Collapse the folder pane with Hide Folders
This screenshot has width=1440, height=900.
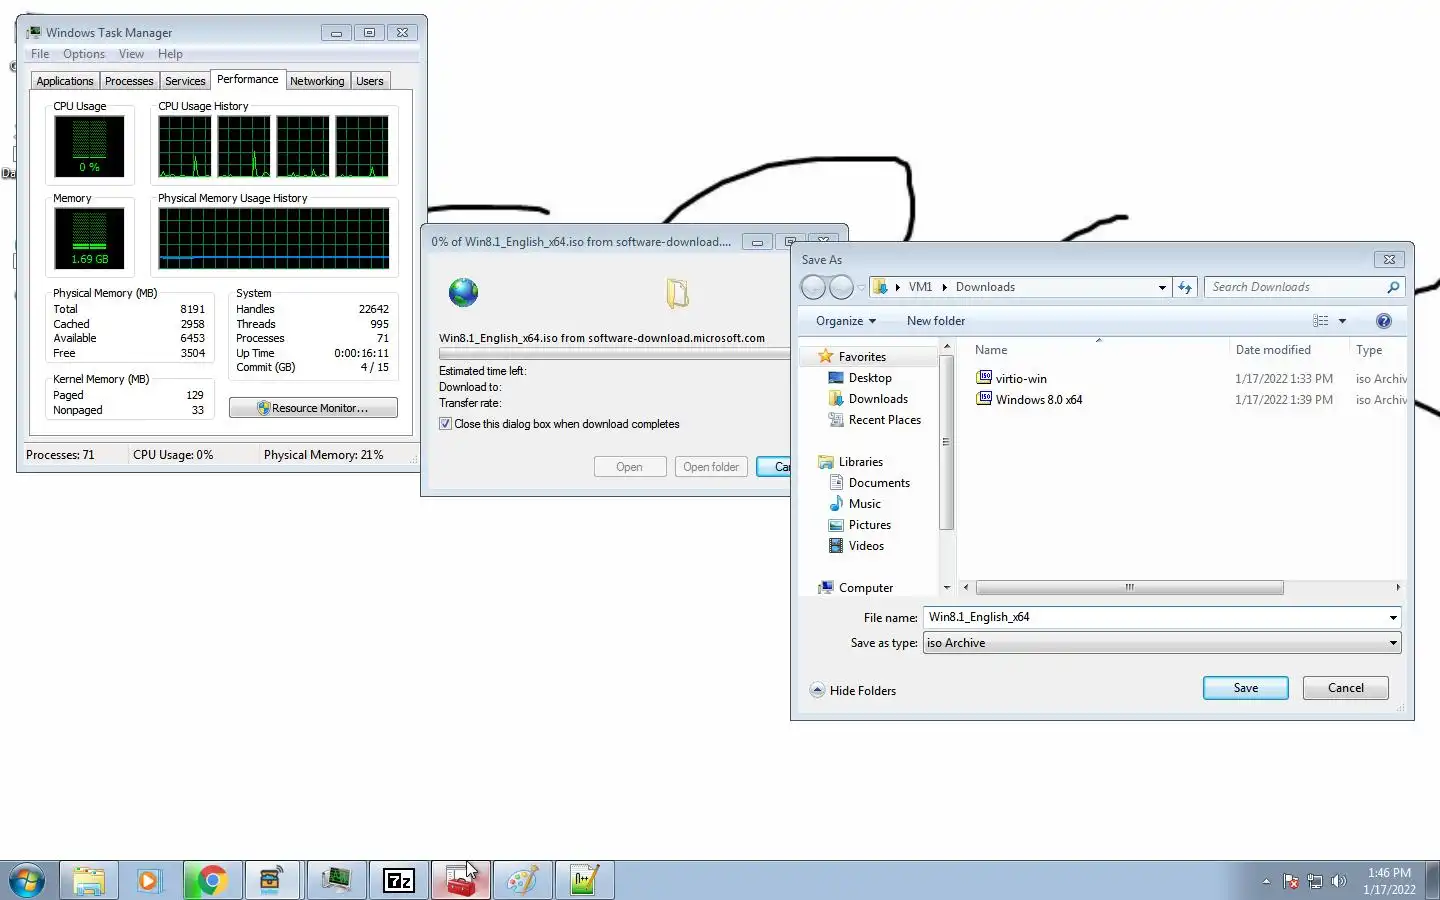853,690
